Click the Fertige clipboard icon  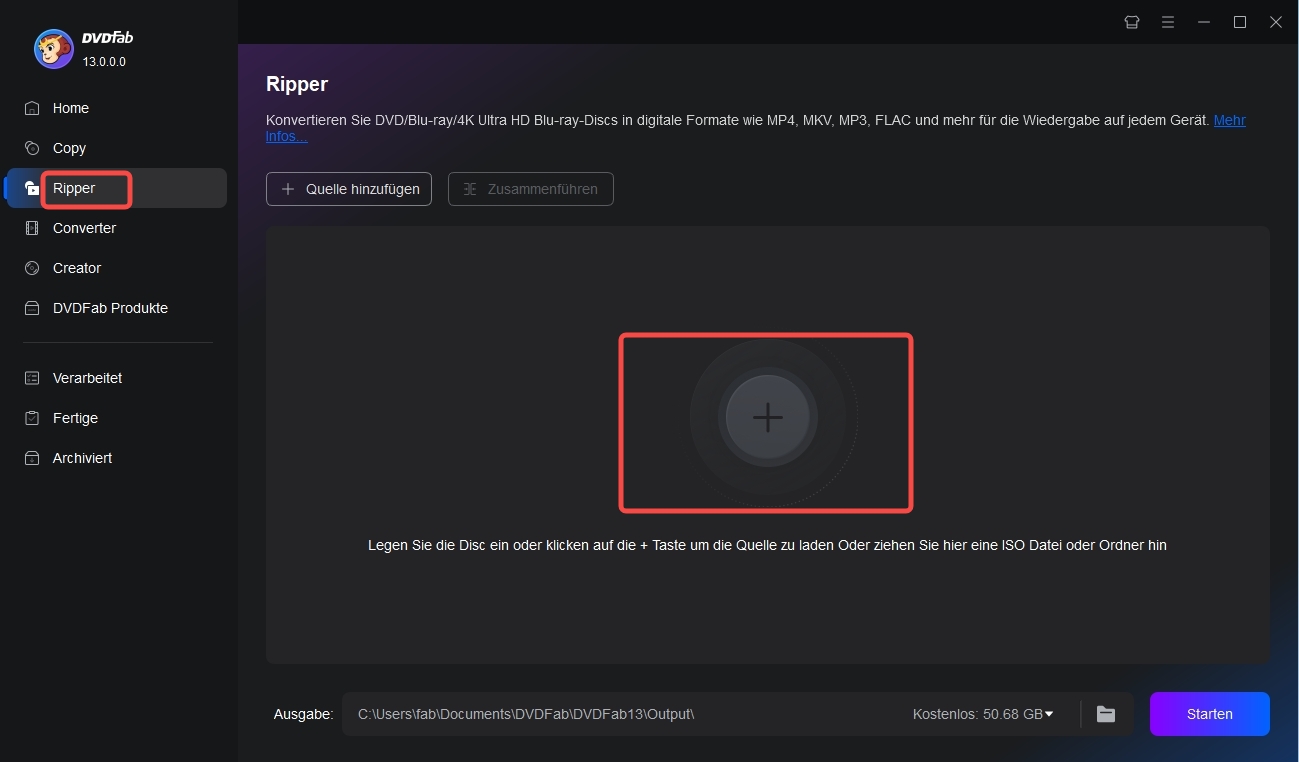click(32, 418)
